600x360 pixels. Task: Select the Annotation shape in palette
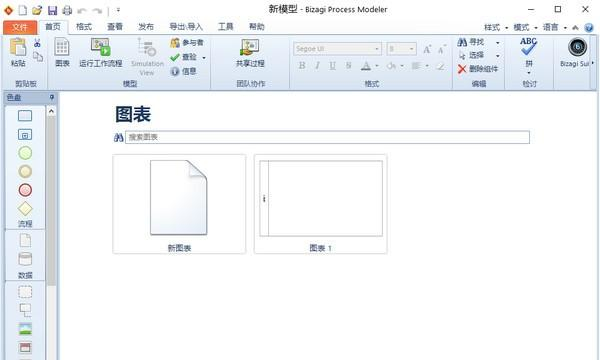coord(25,310)
